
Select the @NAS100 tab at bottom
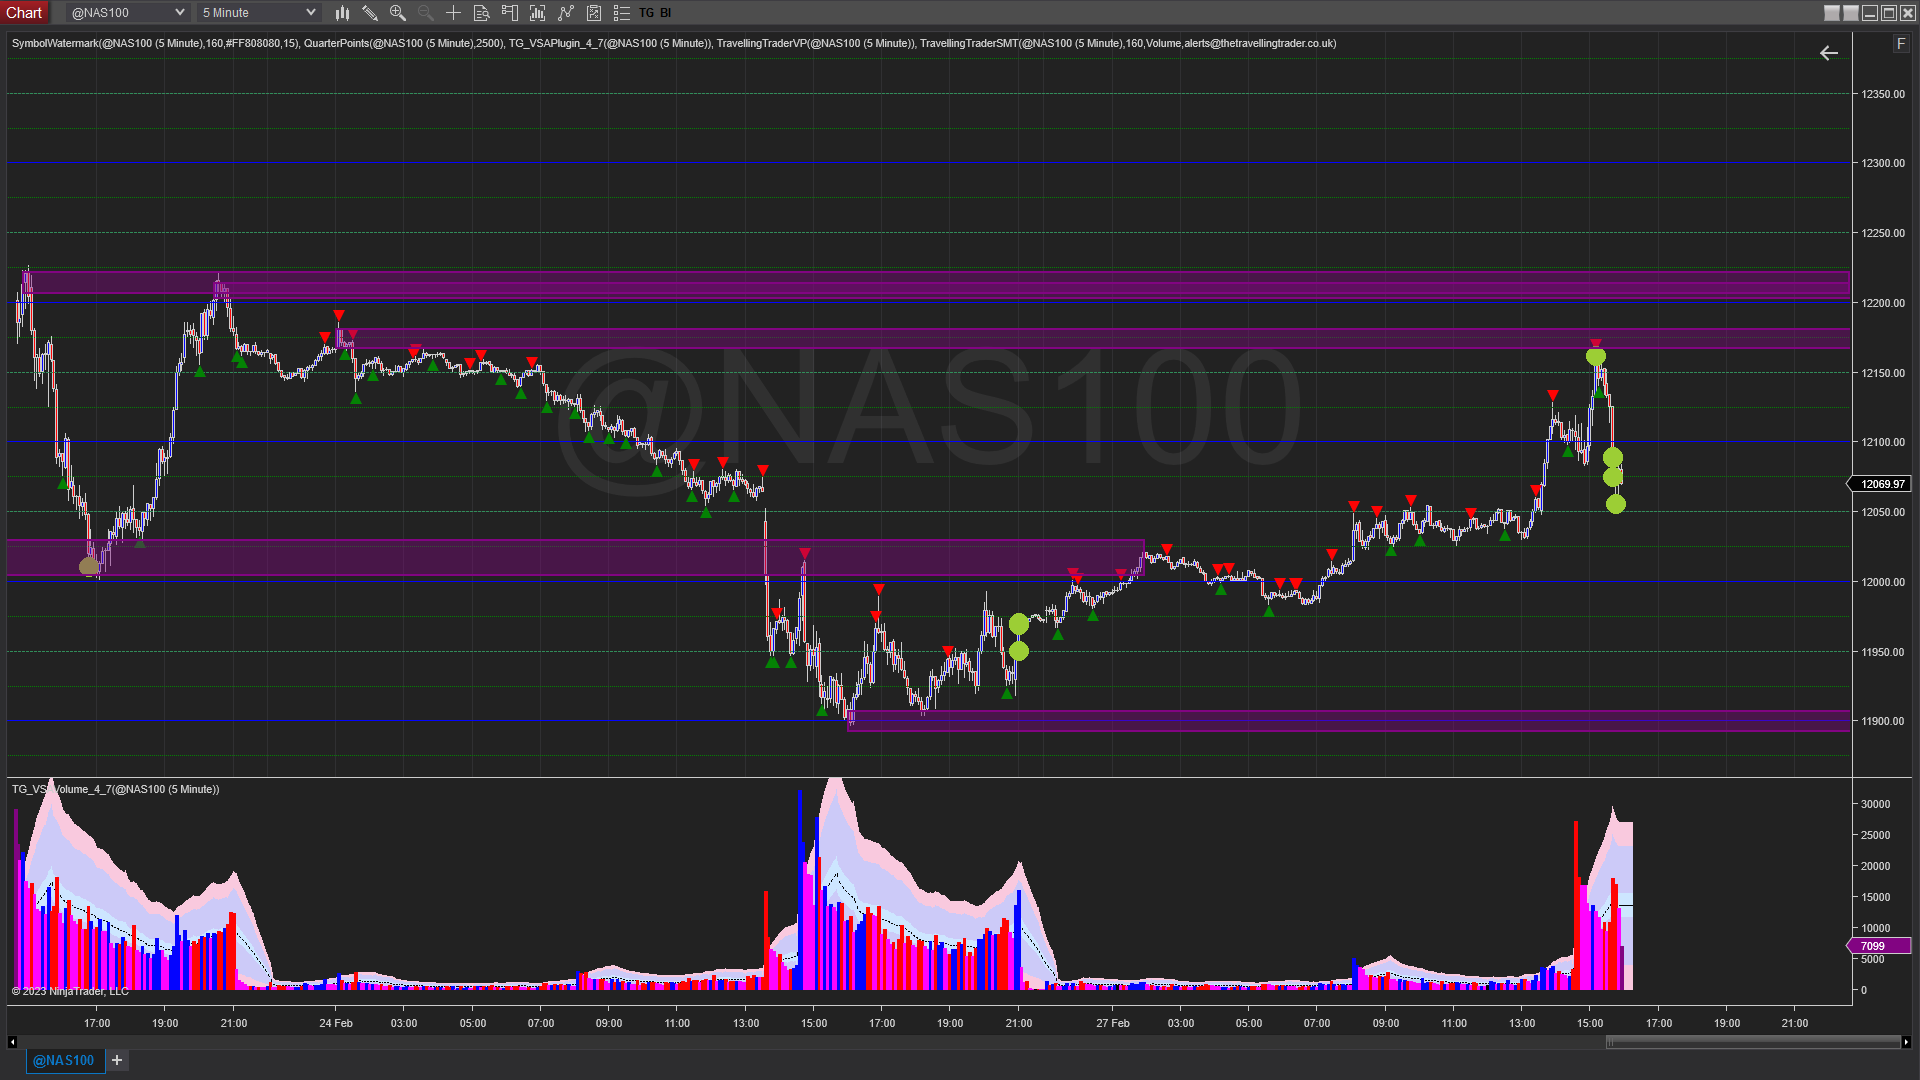(x=64, y=1061)
